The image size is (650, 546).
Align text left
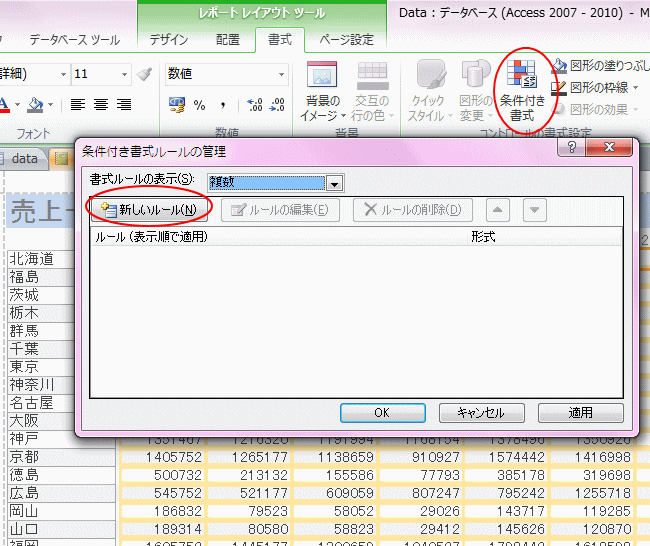click(x=78, y=104)
